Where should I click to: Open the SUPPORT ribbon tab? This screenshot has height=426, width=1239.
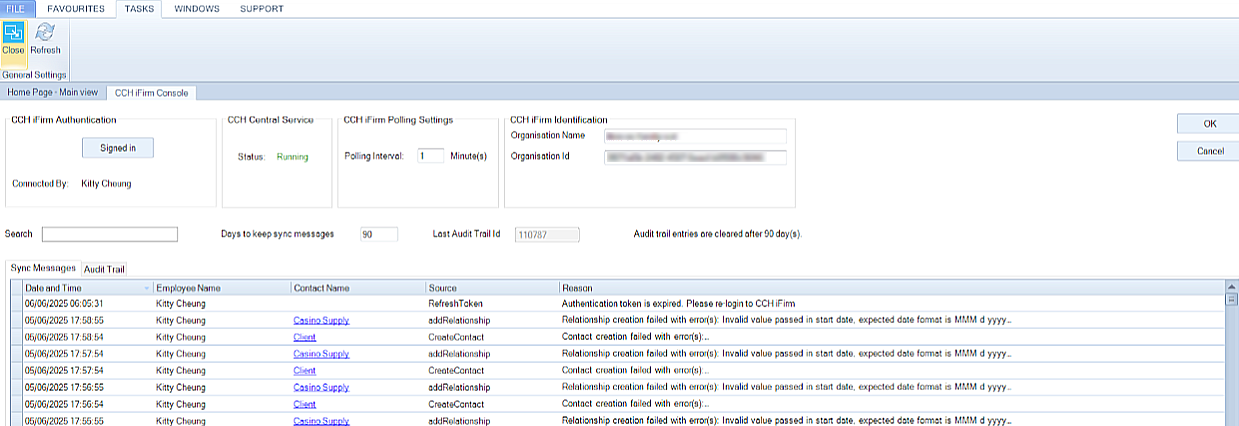click(x=261, y=8)
